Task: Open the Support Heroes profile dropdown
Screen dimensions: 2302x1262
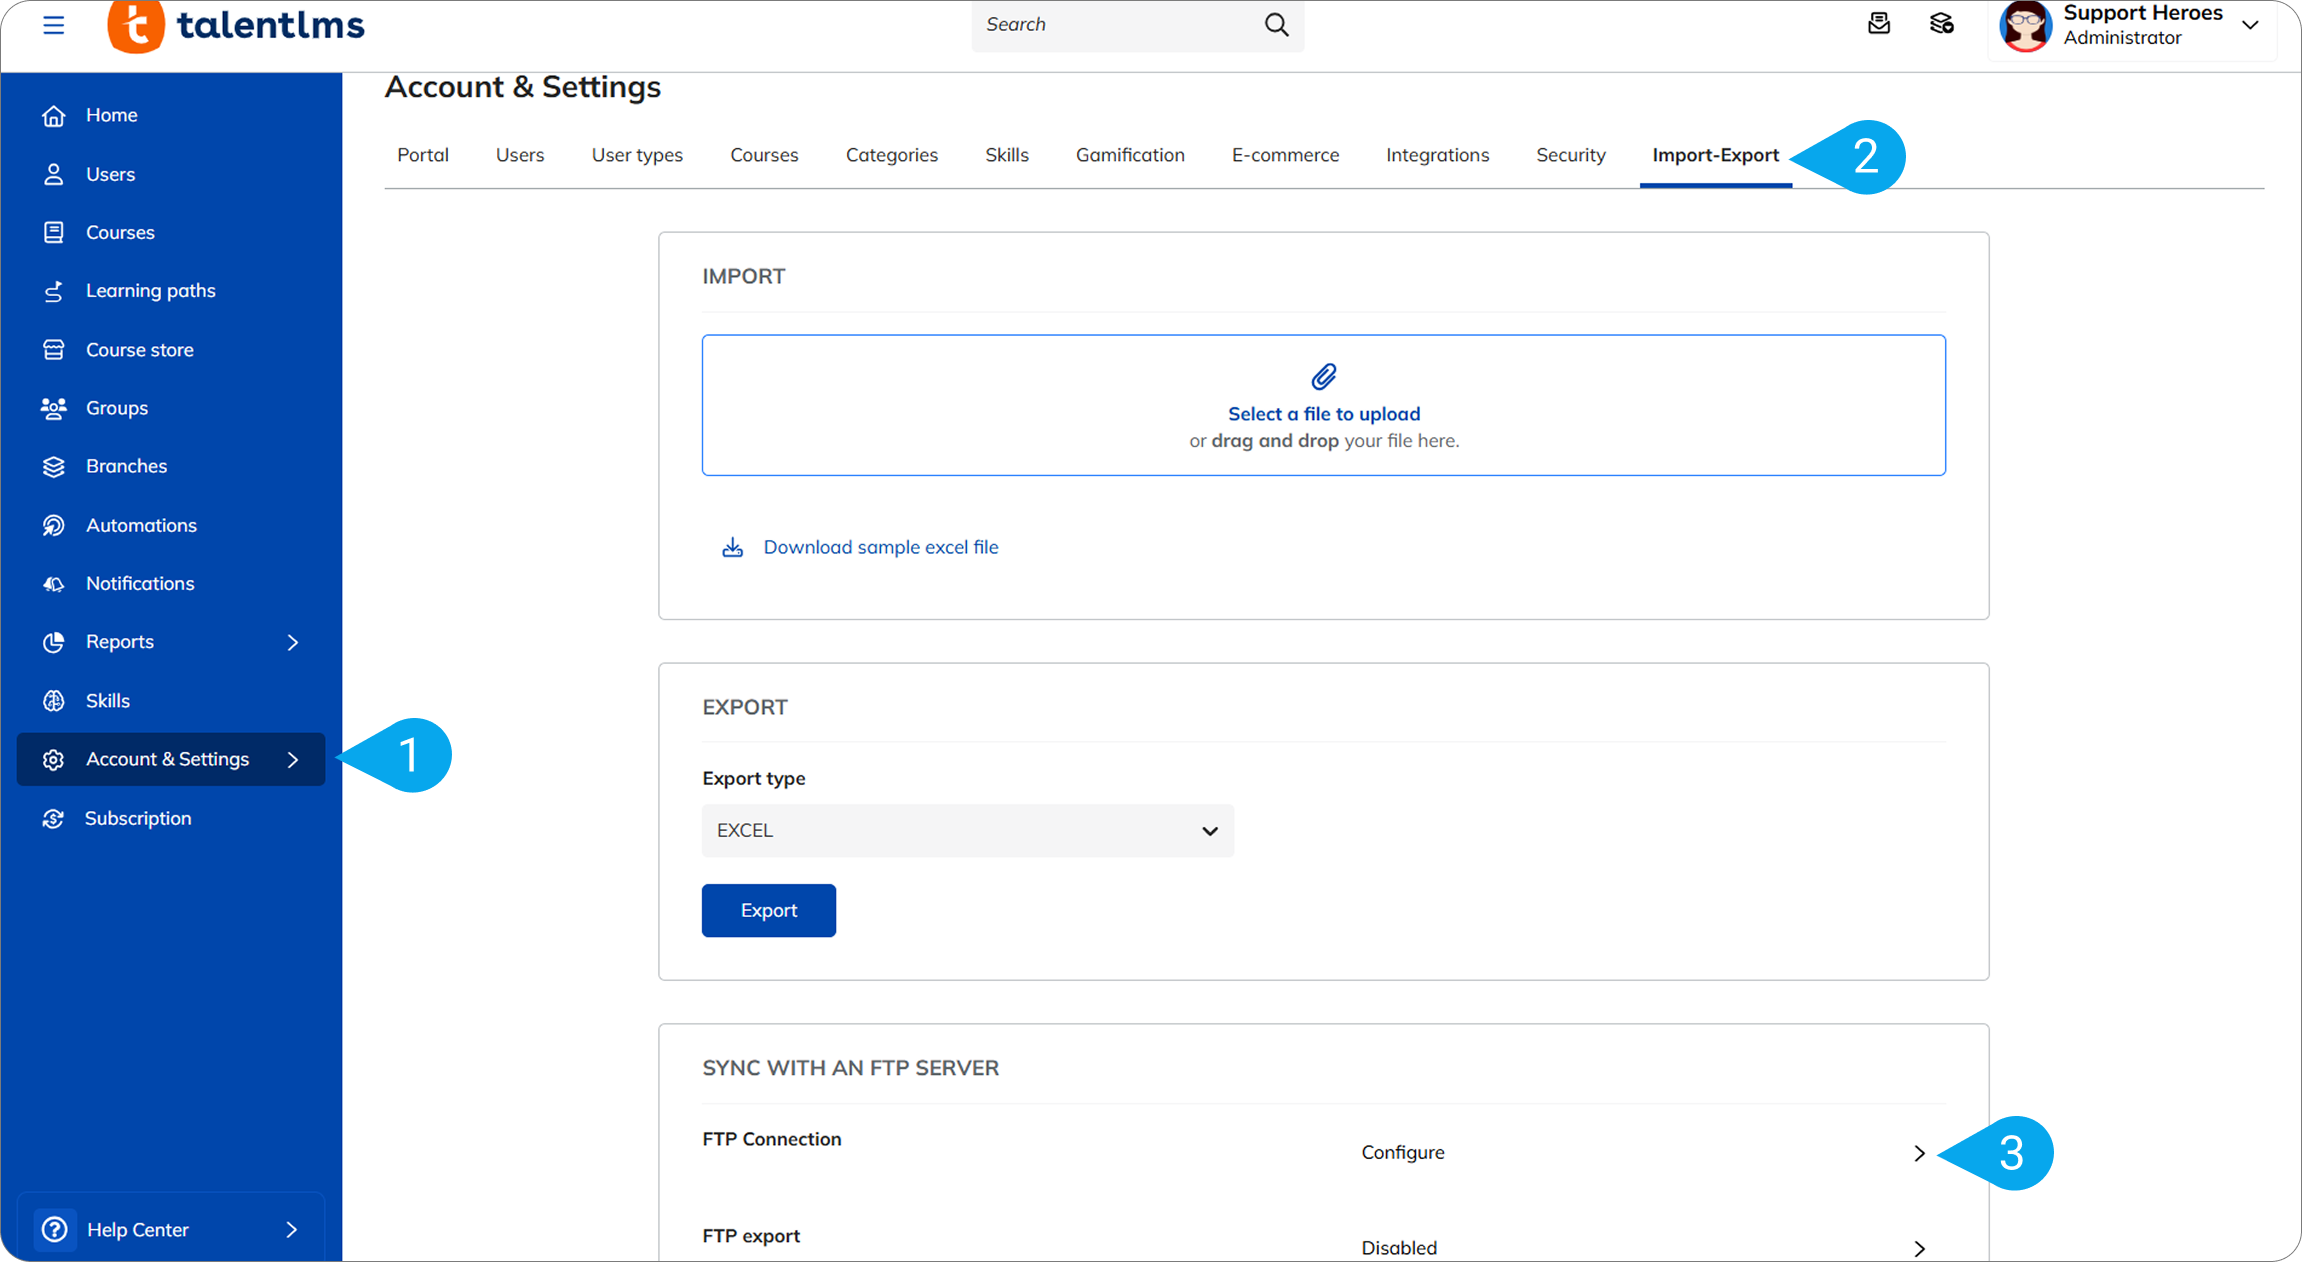Action: (2250, 26)
